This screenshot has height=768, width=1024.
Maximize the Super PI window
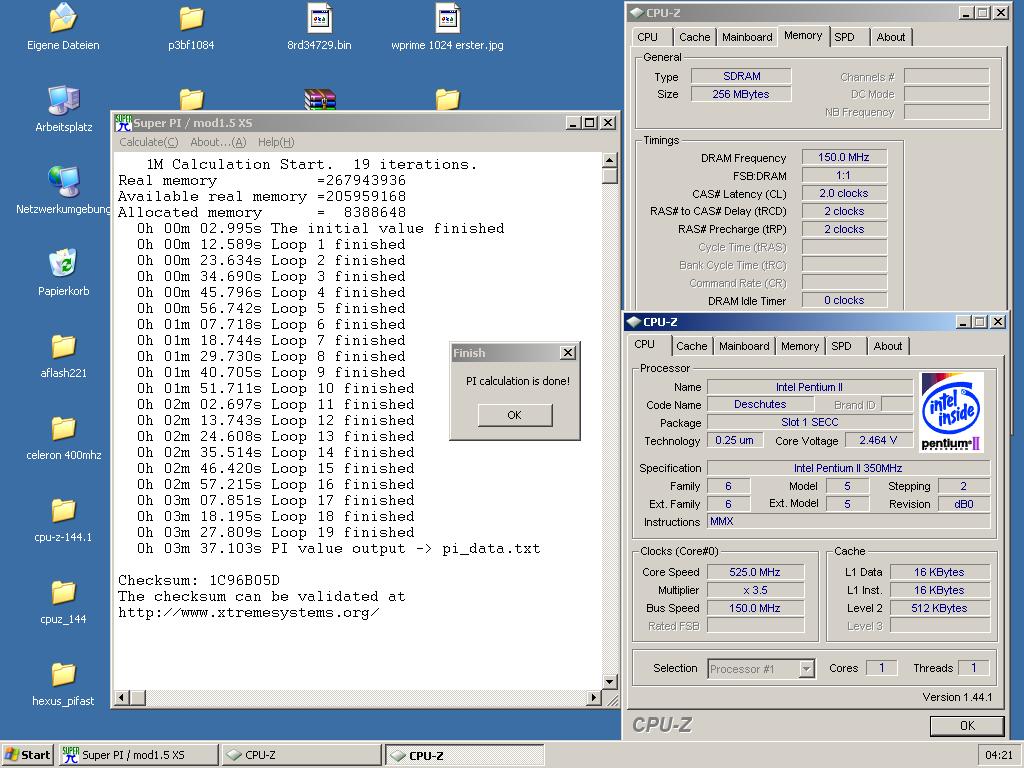click(590, 123)
